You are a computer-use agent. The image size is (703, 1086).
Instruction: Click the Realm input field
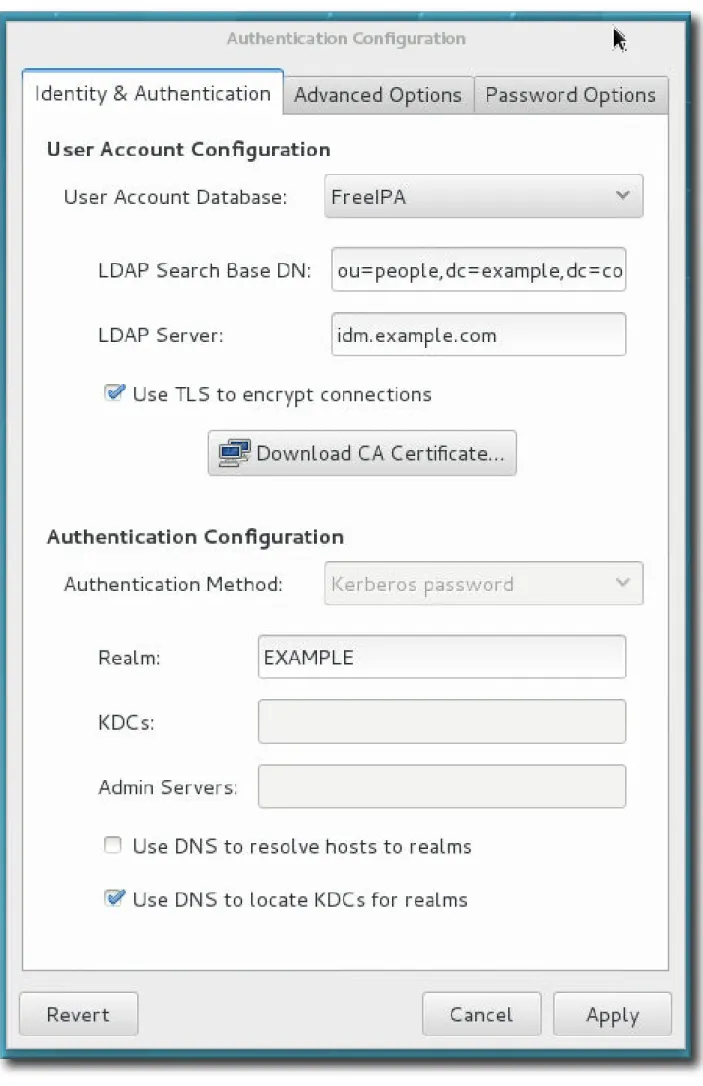point(442,657)
